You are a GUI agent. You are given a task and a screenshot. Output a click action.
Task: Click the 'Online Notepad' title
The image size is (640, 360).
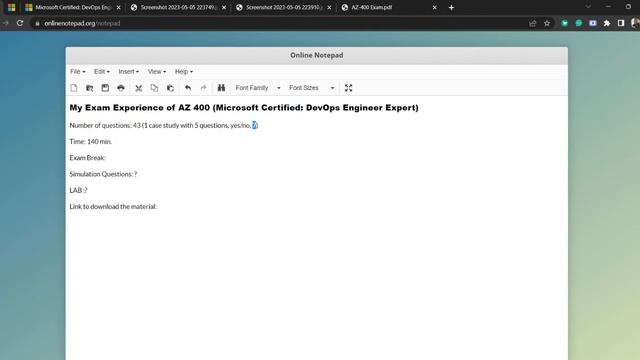click(317, 55)
